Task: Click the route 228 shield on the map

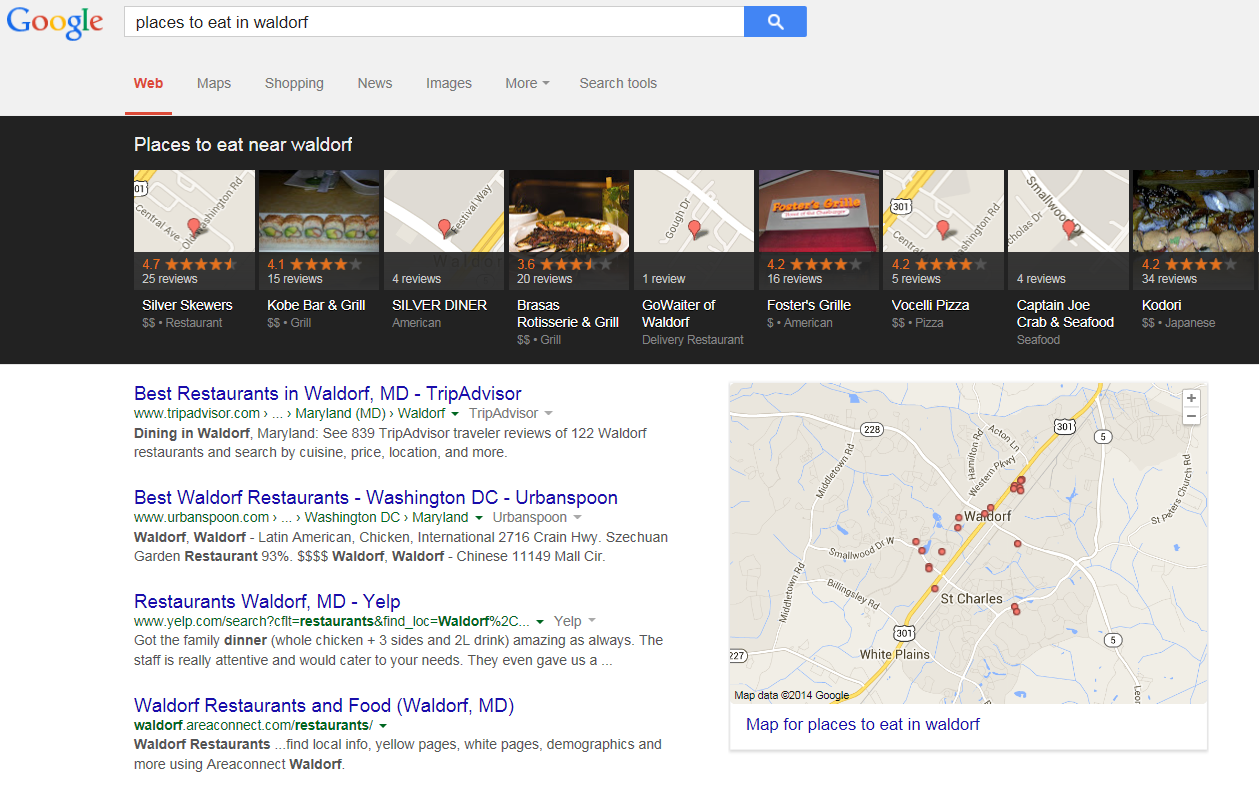Action: pos(873,429)
